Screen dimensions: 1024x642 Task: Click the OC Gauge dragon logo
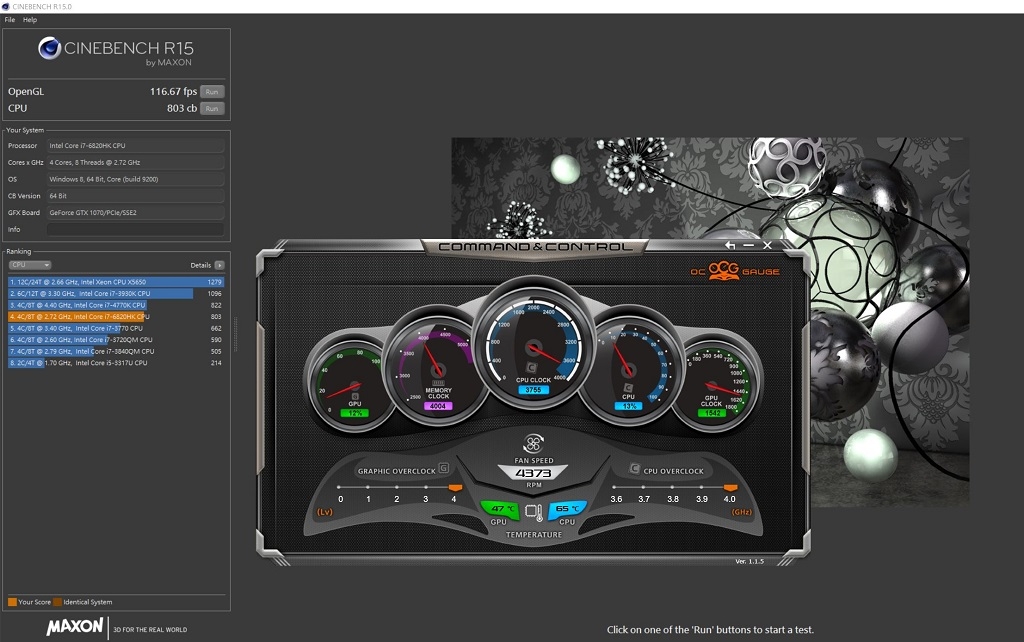point(724,270)
